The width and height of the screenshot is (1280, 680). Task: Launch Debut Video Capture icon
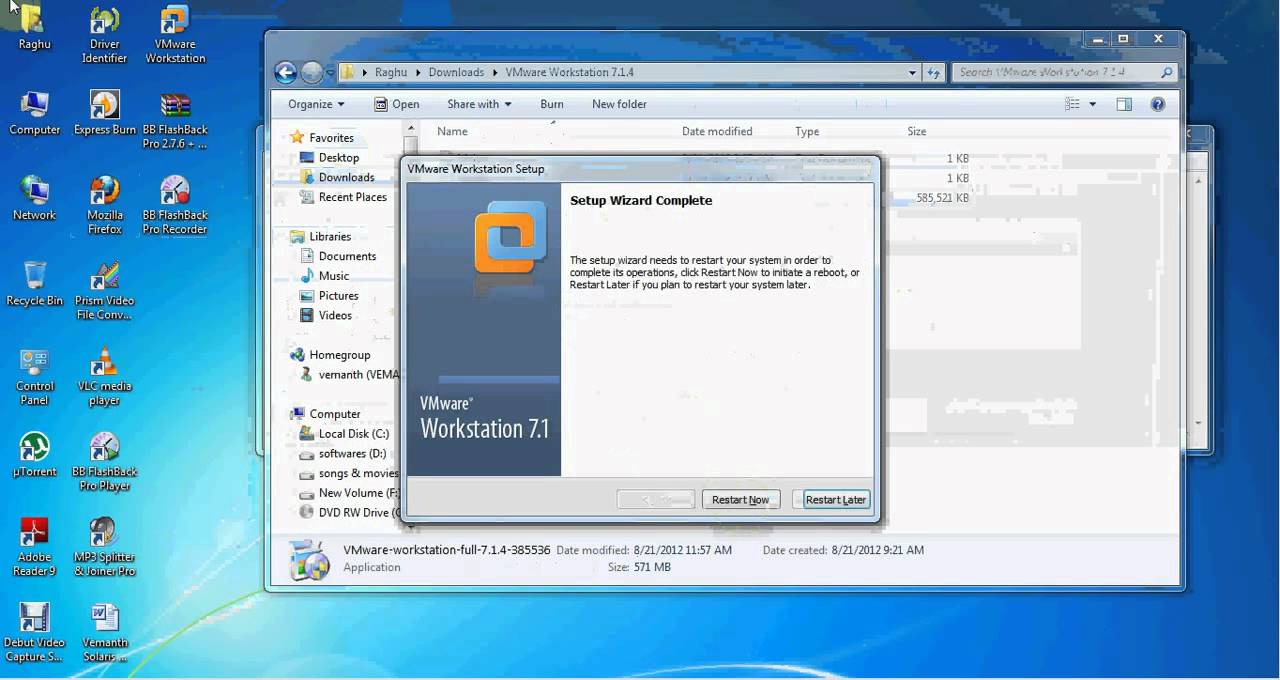(34, 633)
